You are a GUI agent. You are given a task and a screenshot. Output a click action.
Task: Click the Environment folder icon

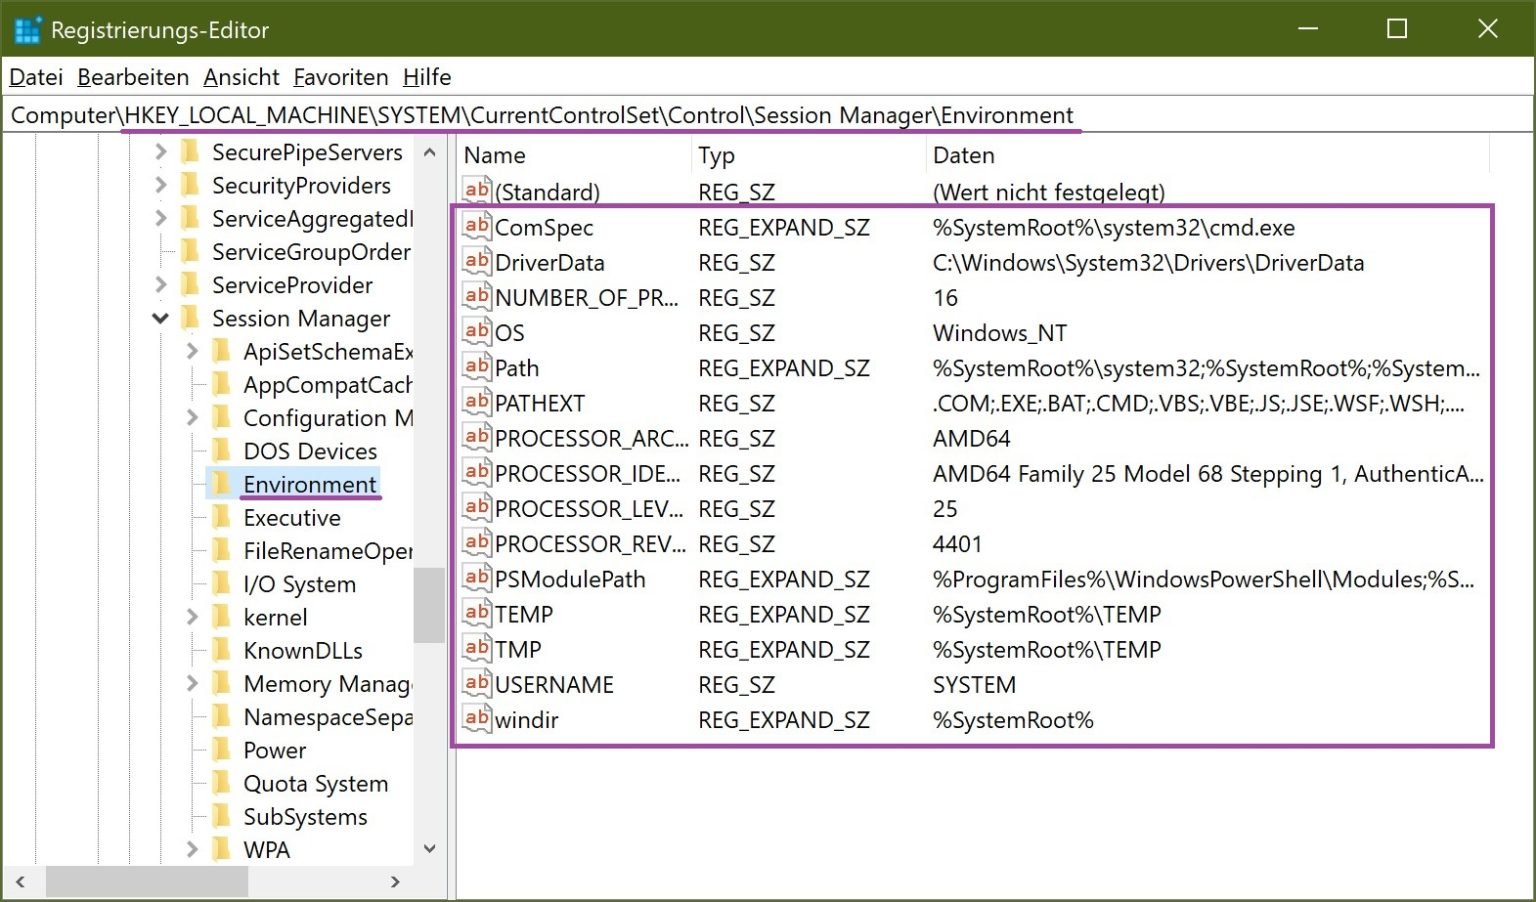coord(224,484)
